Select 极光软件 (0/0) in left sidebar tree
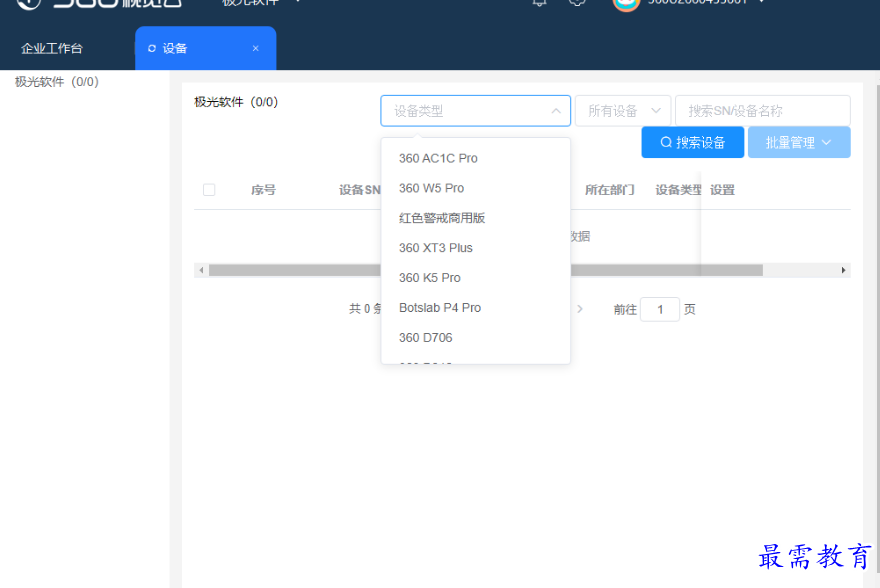Image resolution: width=880 pixels, height=588 pixels. (57, 82)
